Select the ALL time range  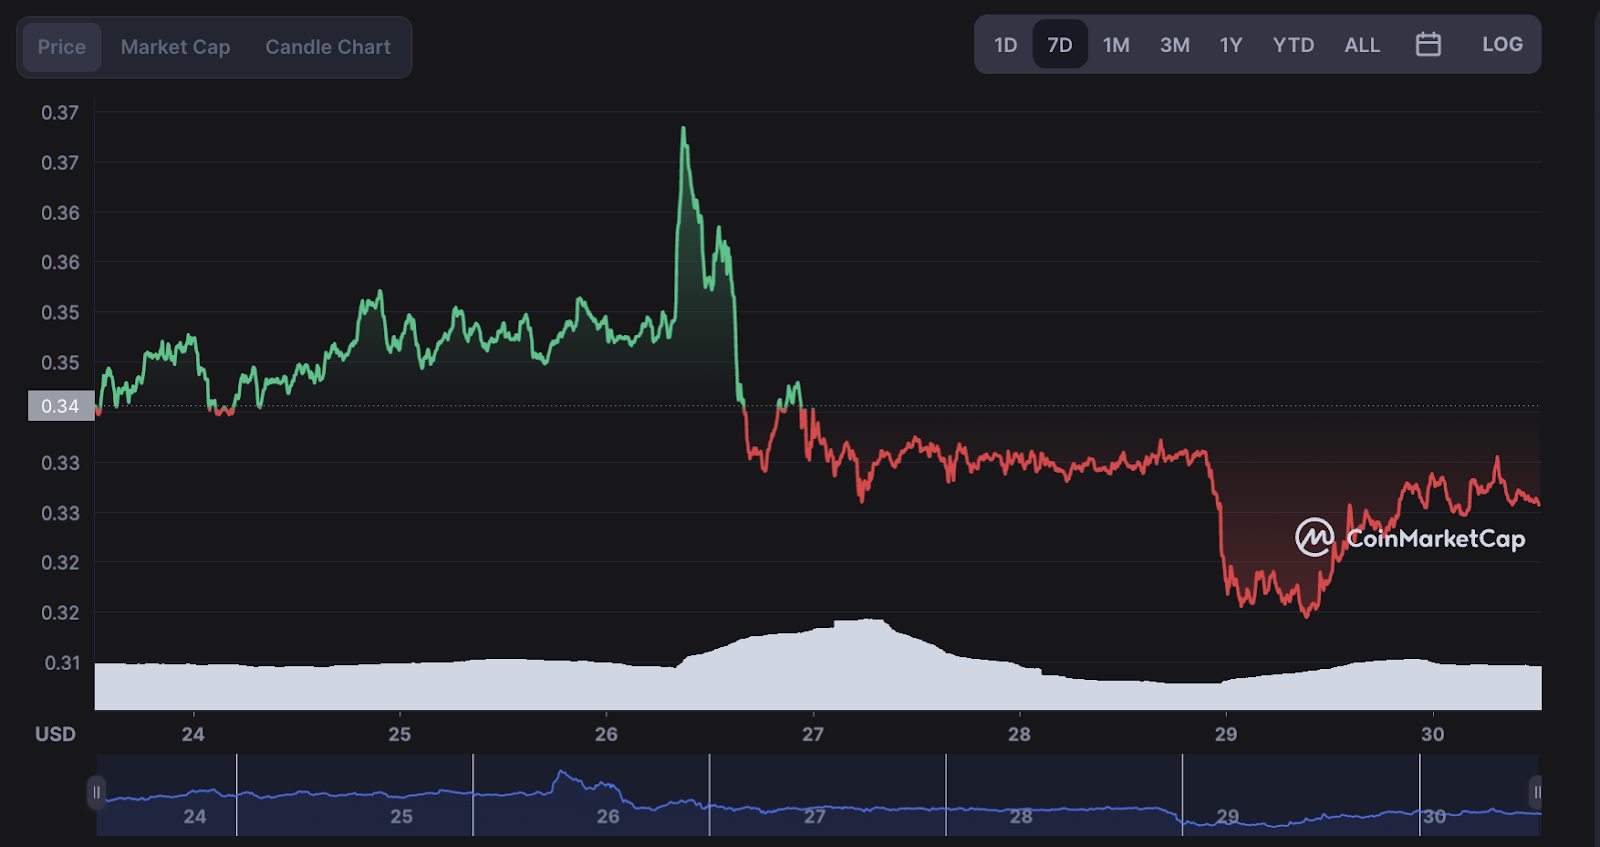point(1362,45)
